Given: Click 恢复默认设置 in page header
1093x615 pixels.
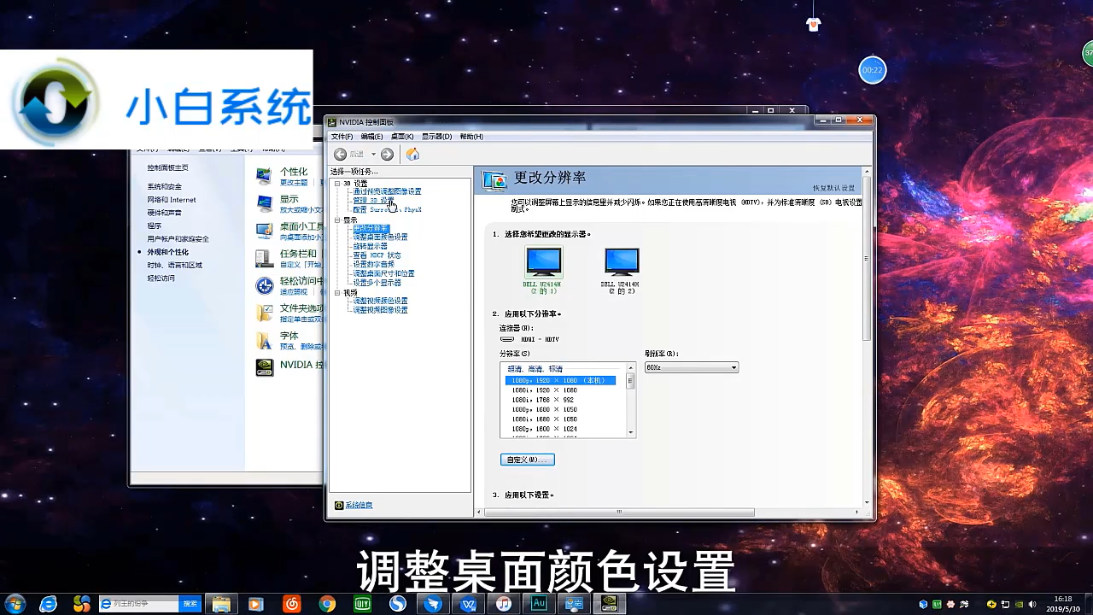Looking at the screenshot, I should click(834, 188).
